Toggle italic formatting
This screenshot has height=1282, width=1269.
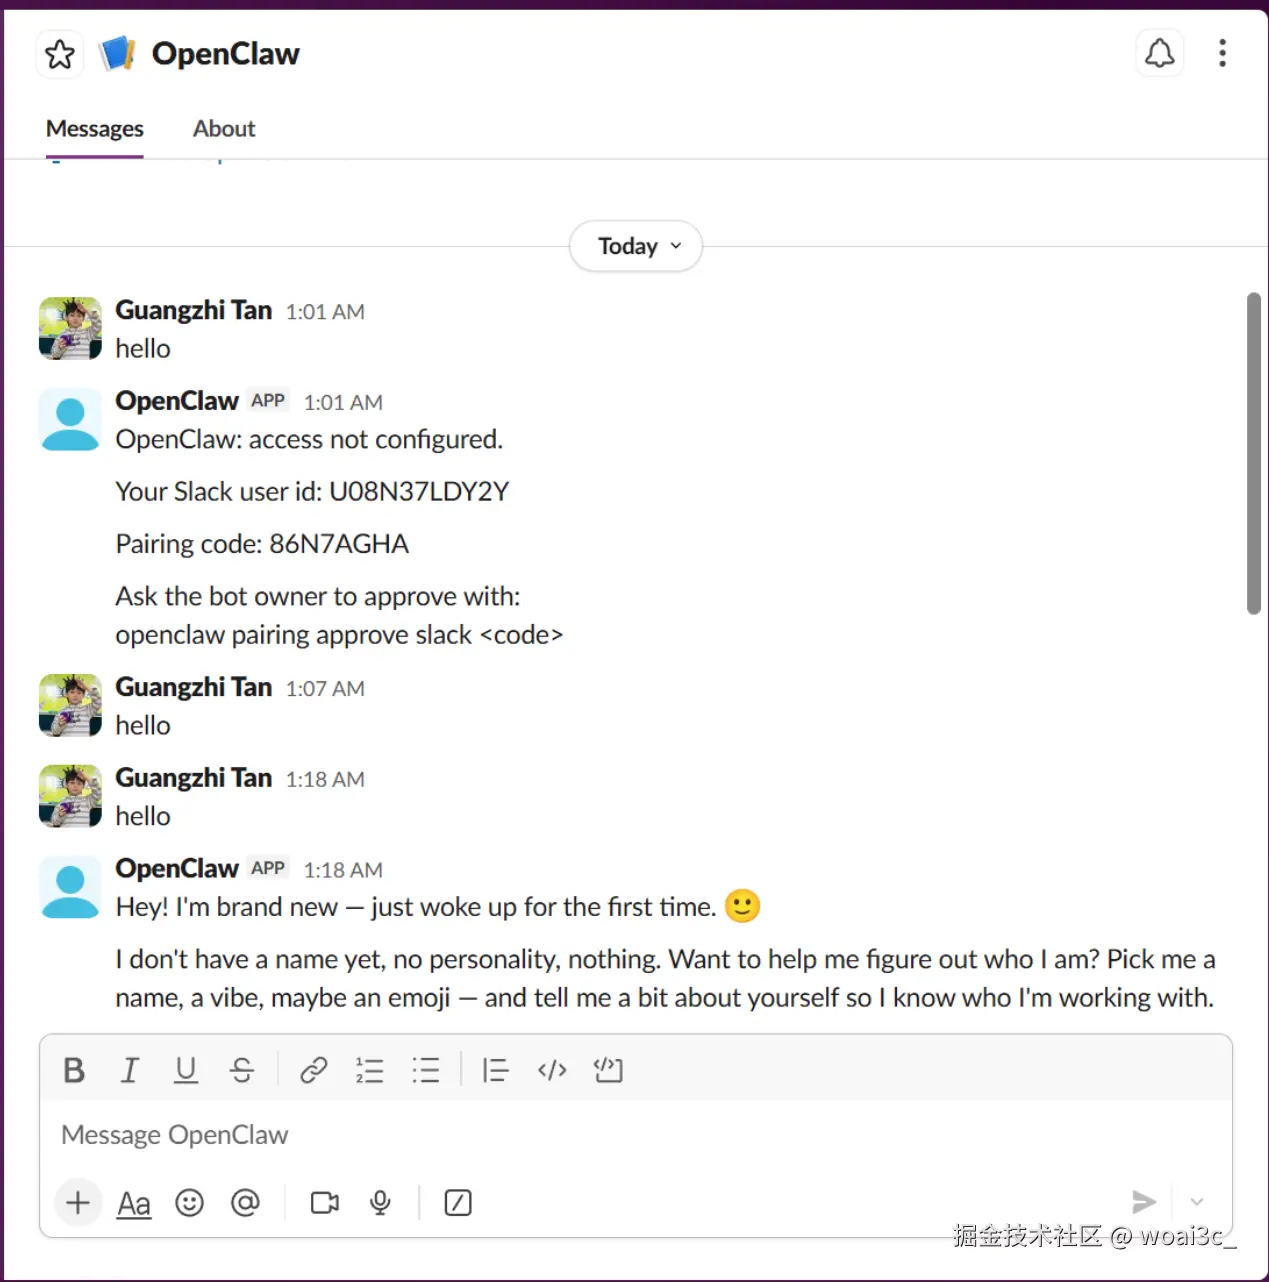pos(130,1070)
